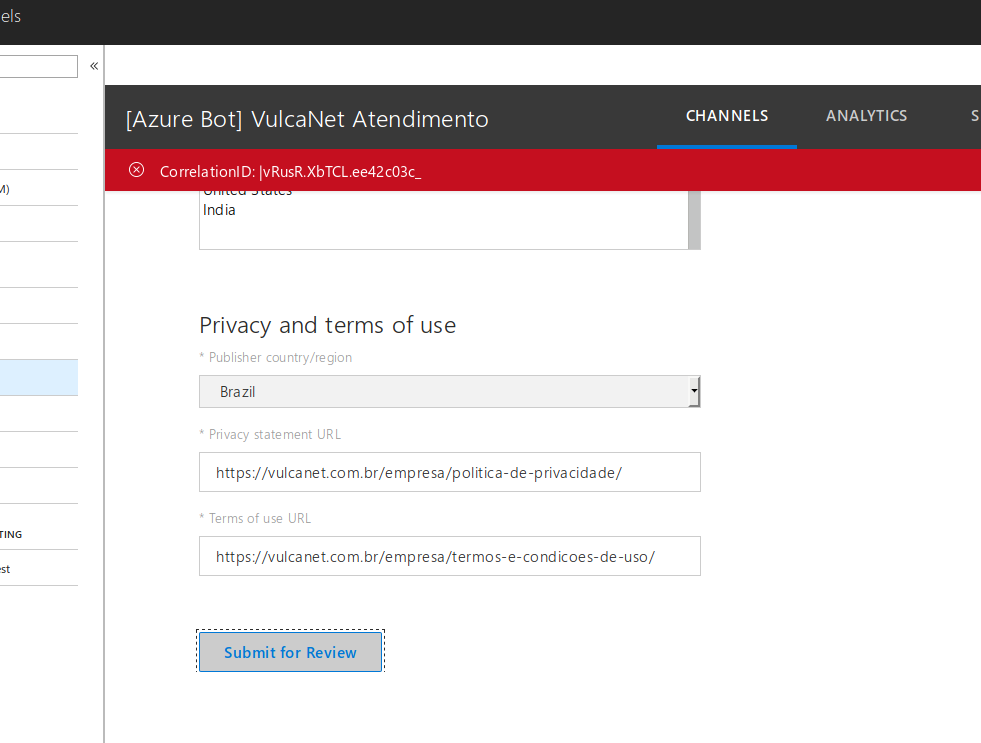Viewport: 981px width, 743px height.
Task: Click the CorrelationID error message text
Action: point(287,171)
